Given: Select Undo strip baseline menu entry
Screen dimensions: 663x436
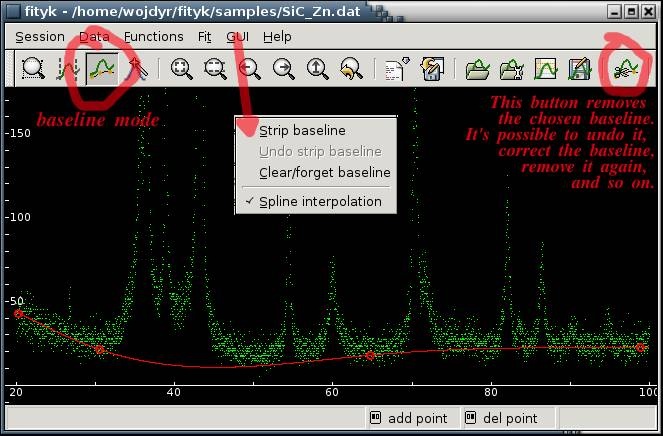Looking at the screenshot, I should pos(316,151).
